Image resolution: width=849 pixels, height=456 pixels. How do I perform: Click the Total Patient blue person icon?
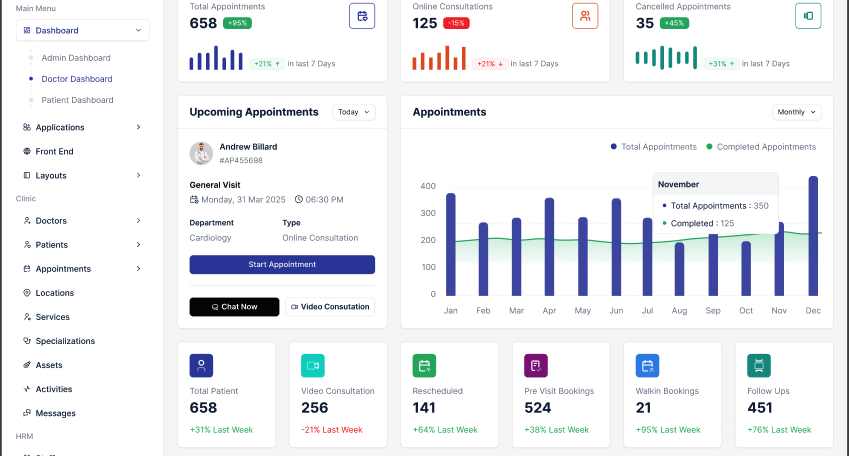tap(201, 366)
